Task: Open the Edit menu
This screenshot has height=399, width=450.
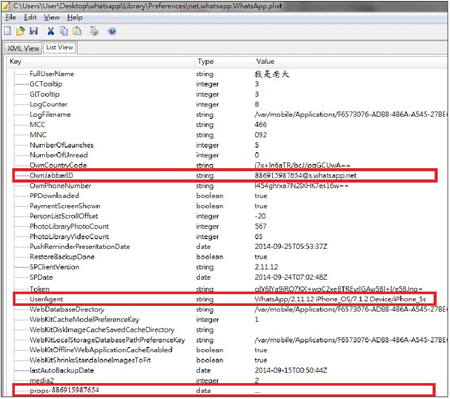Action: point(30,17)
